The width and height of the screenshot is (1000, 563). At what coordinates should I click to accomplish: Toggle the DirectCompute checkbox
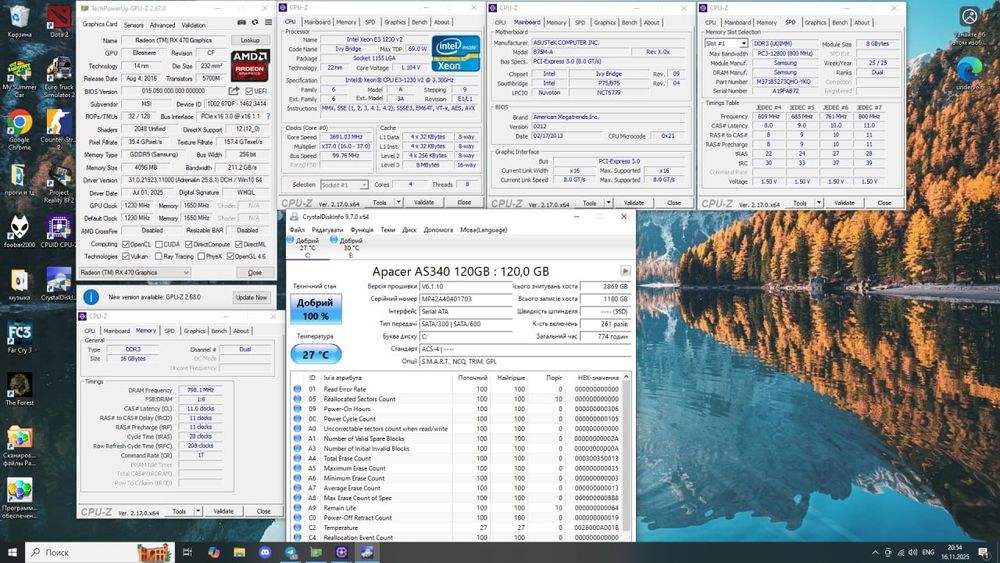[189, 244]
